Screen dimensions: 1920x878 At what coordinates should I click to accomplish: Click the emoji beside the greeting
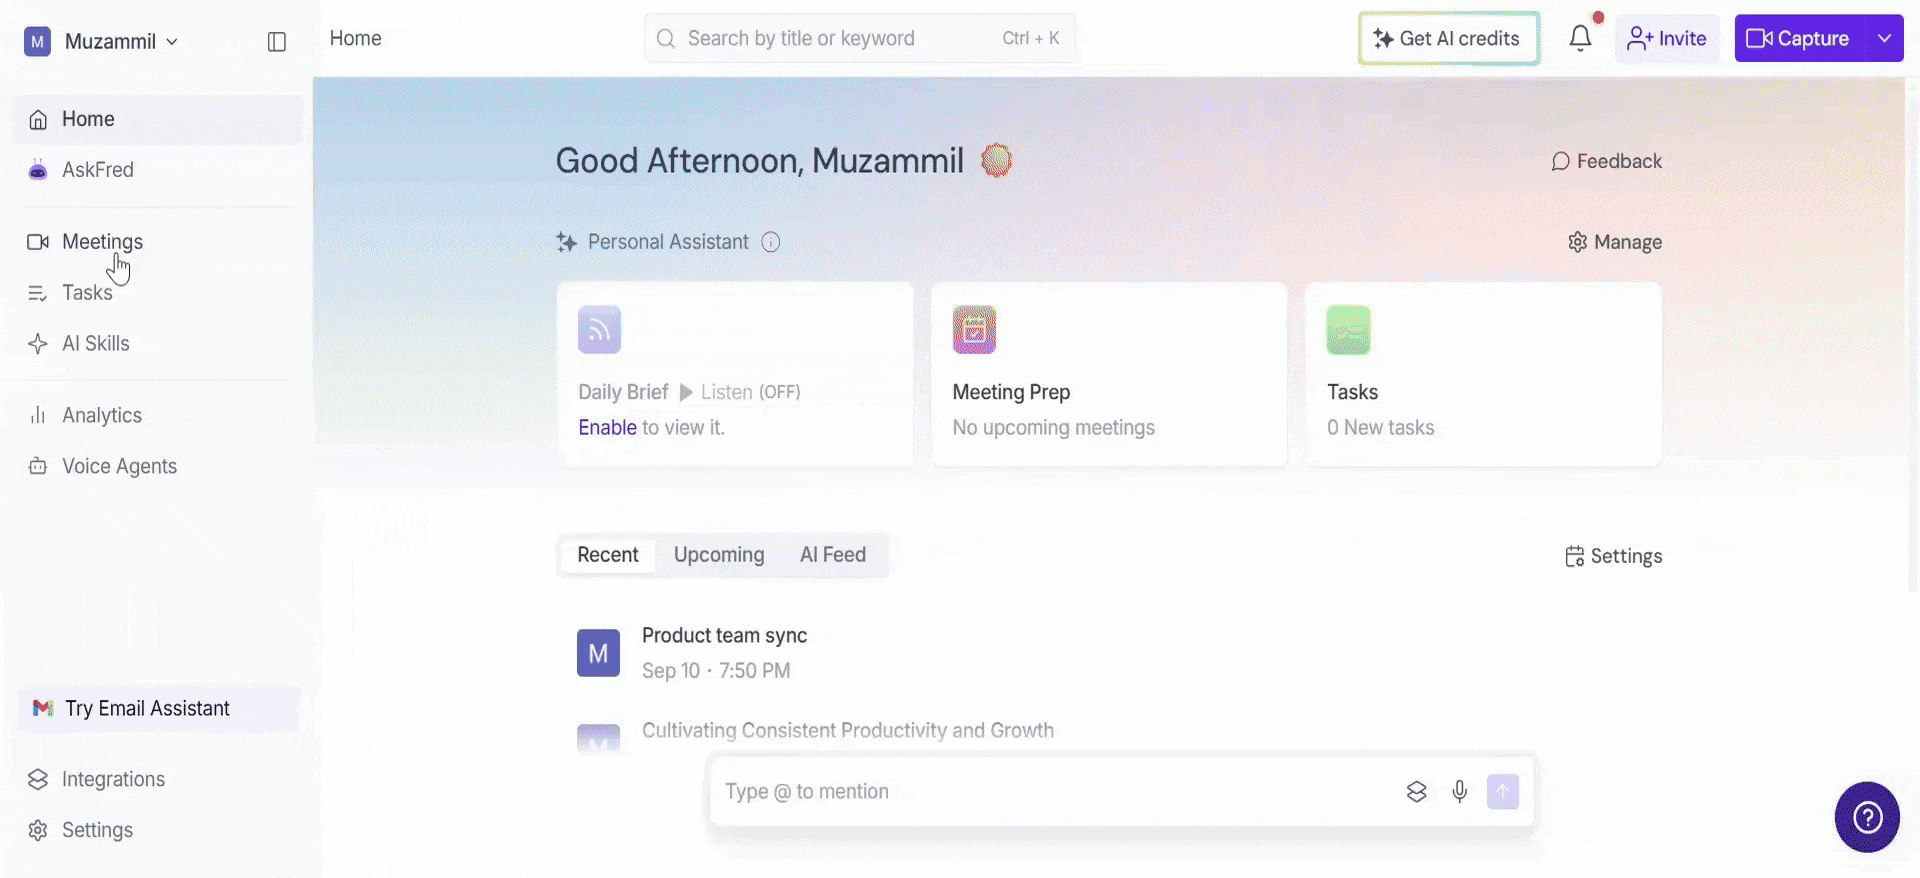pyautogui.click(x=996, y=160)
